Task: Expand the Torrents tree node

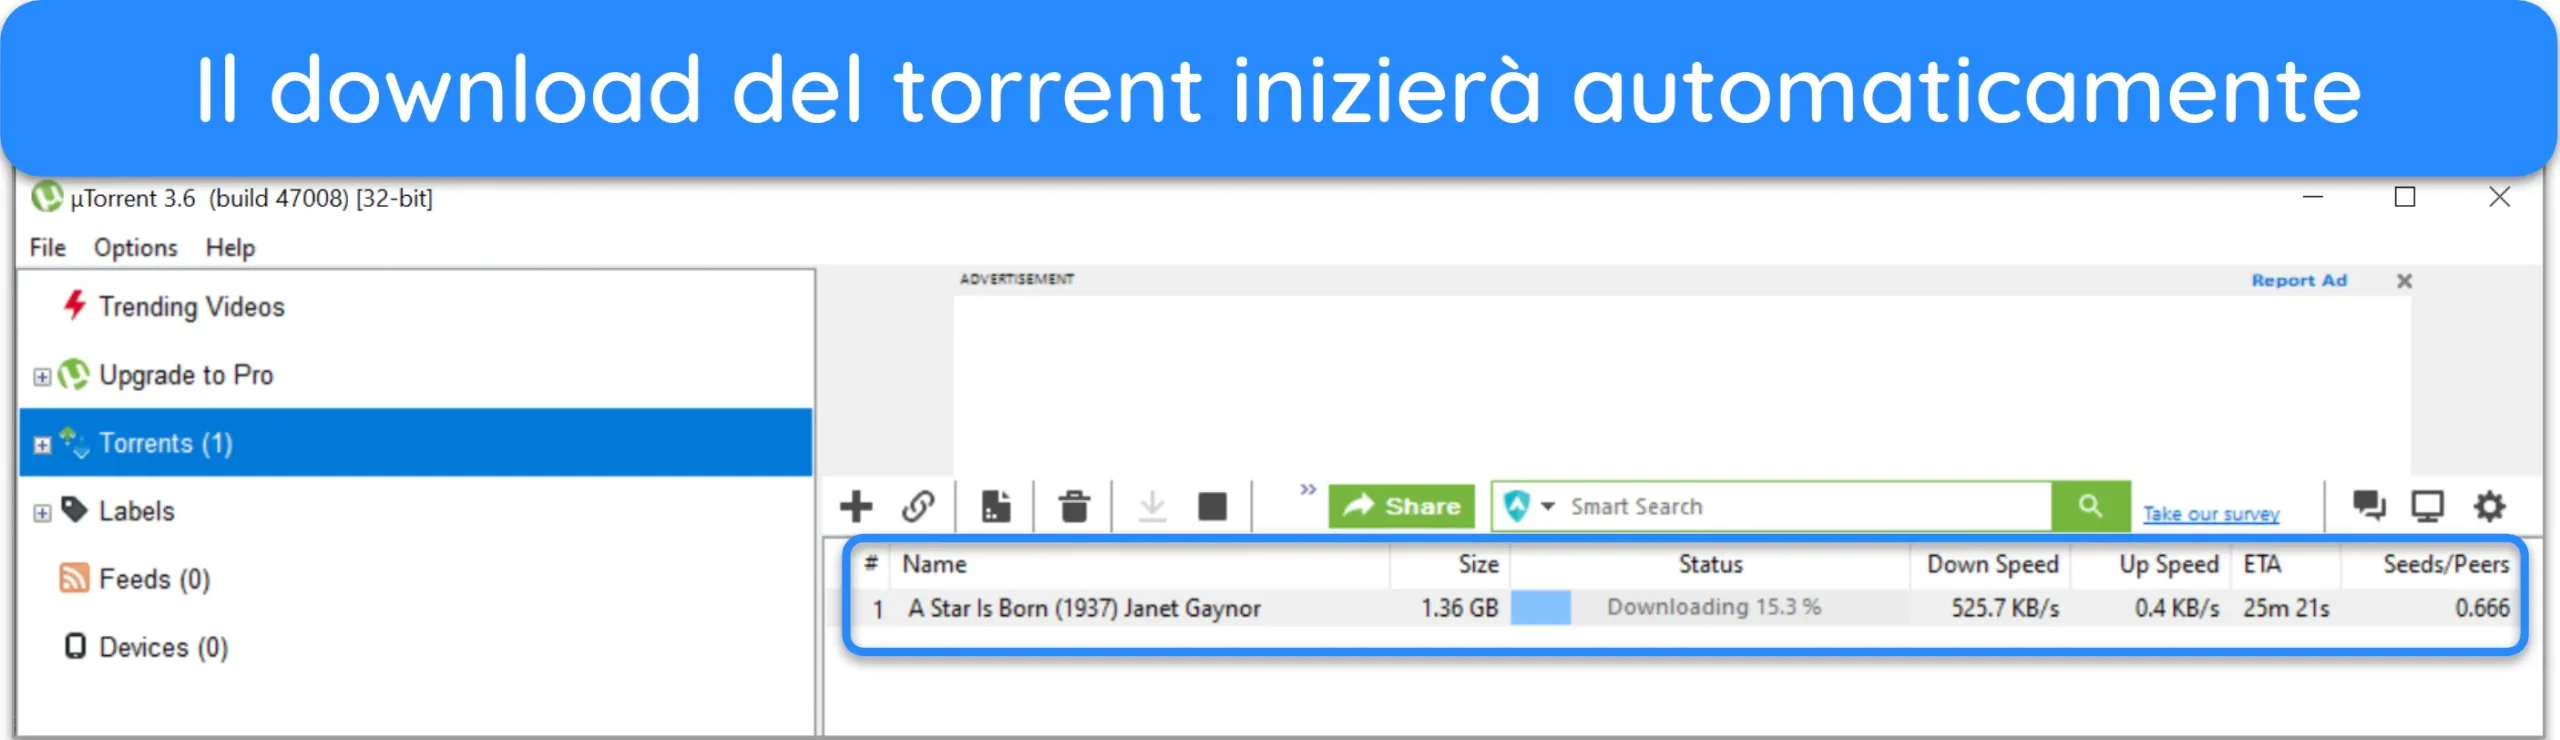Action: coord(42,445)
